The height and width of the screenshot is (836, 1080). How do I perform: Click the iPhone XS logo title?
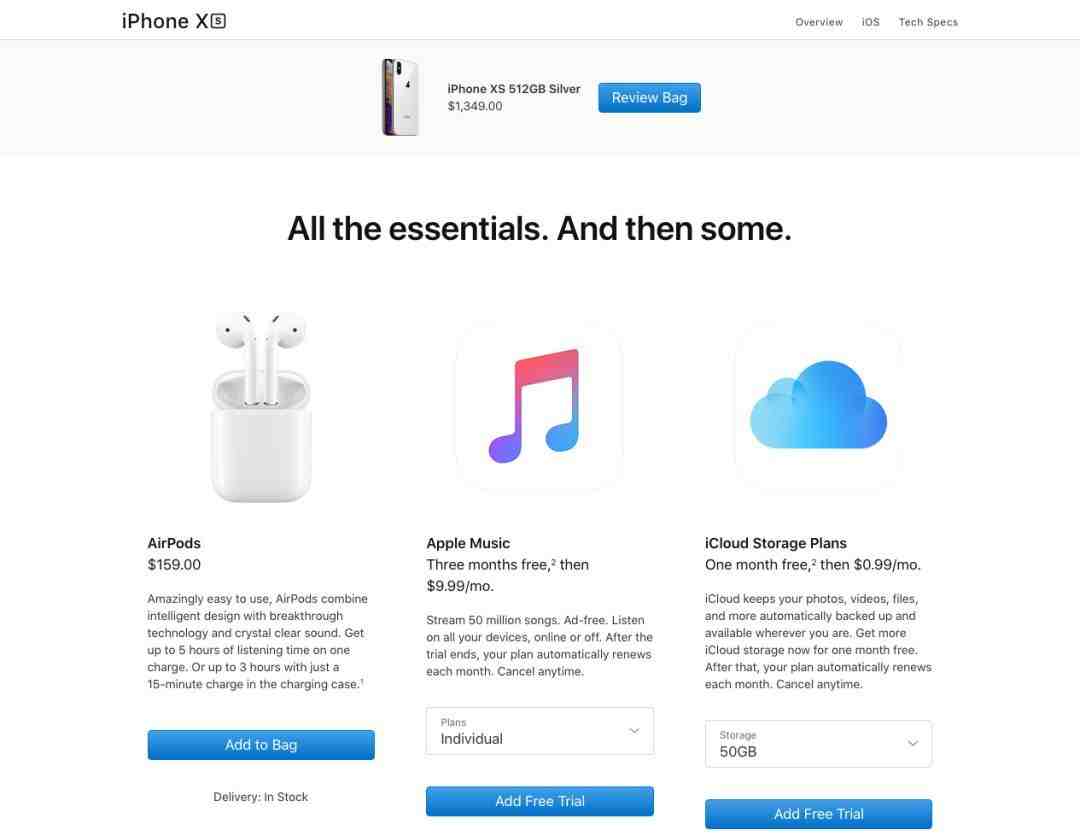174,21
